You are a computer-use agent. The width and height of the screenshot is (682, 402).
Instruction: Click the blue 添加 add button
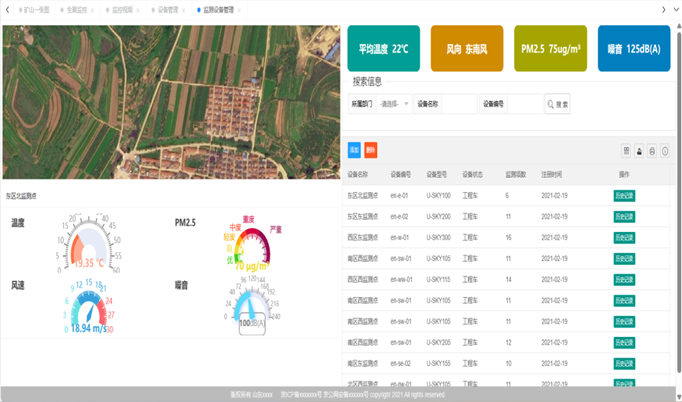pos(354,150)
